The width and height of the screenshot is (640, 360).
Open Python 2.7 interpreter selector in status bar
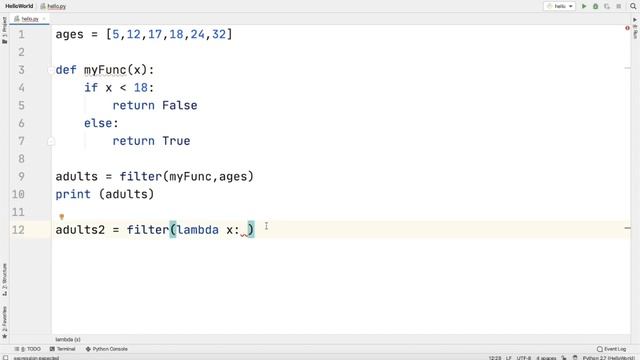[x=609, y=358]
